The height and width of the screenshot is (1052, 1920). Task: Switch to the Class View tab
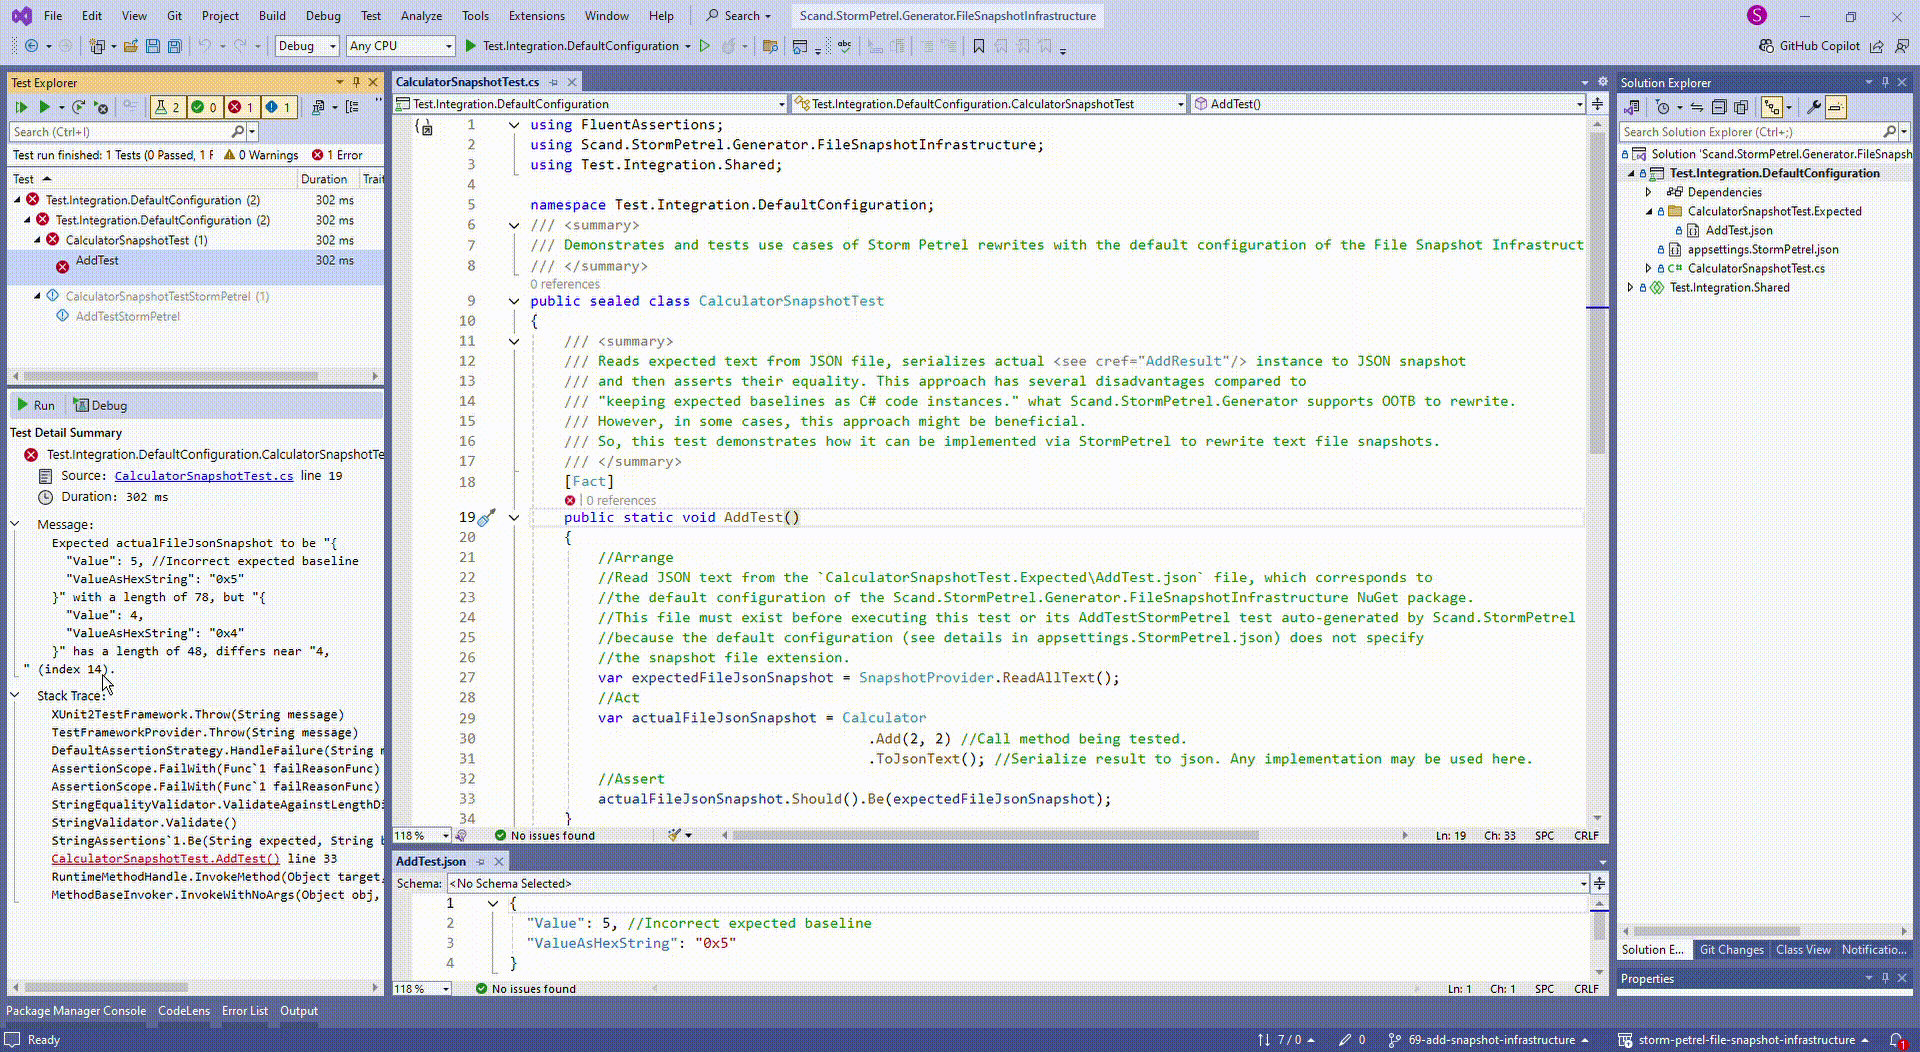[x=1803, y=950]
